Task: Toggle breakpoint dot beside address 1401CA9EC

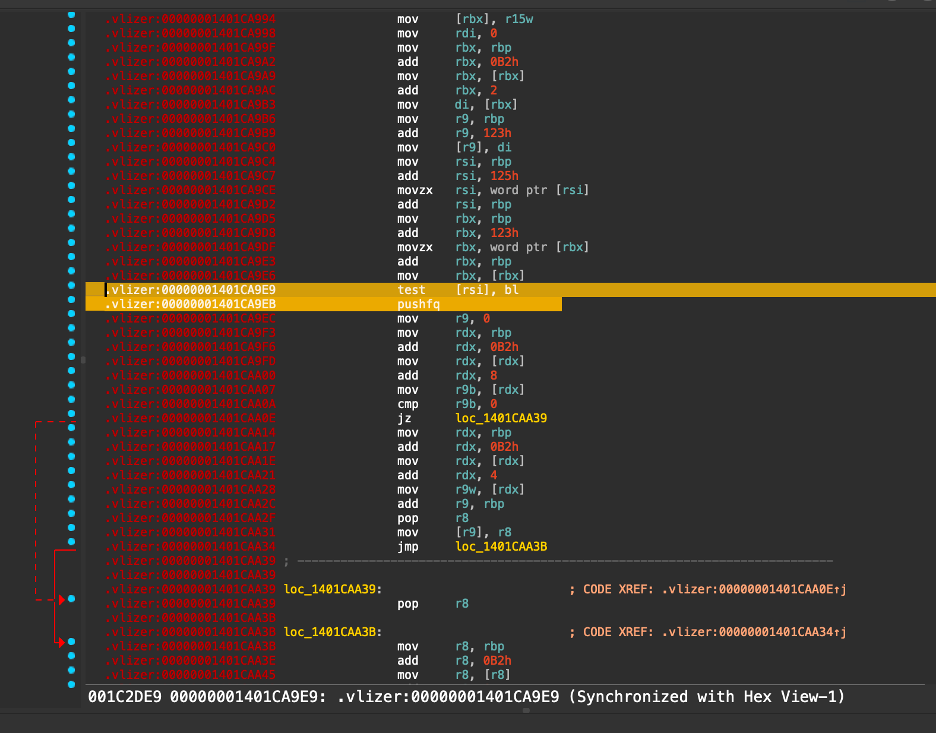Action: click(x=72, y=314)
